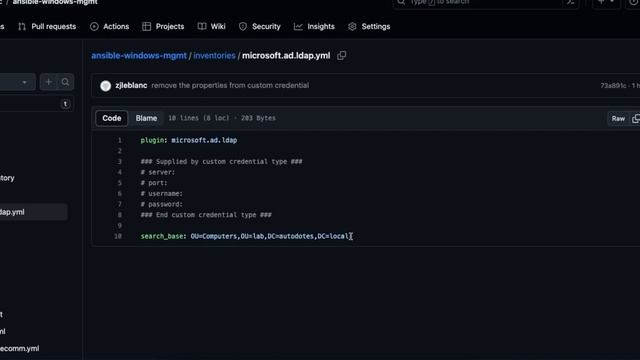Click the Wiki book icon
Viewport: 640px width, 360px height.
click(x=202, y=27)
